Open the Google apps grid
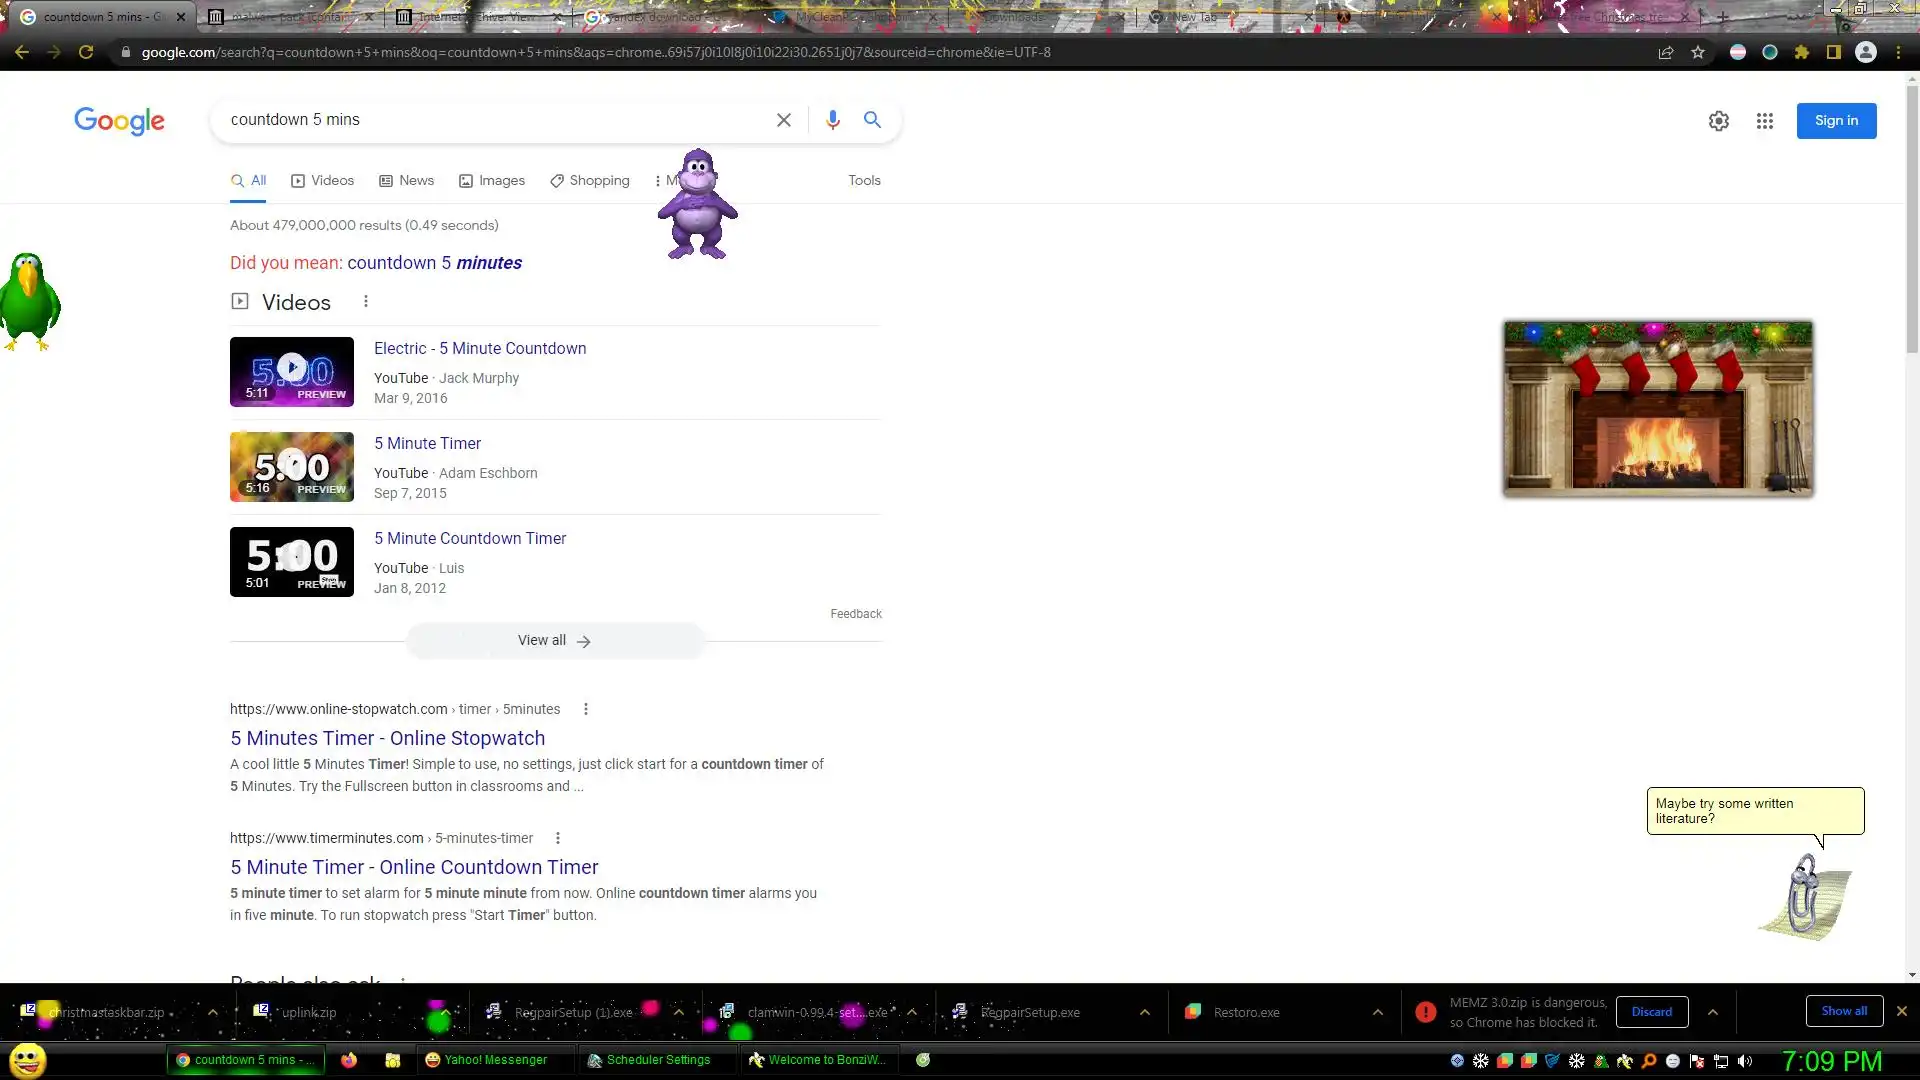The height and width of the screenshot is (1080, 1920). (x=1765, y=121)
